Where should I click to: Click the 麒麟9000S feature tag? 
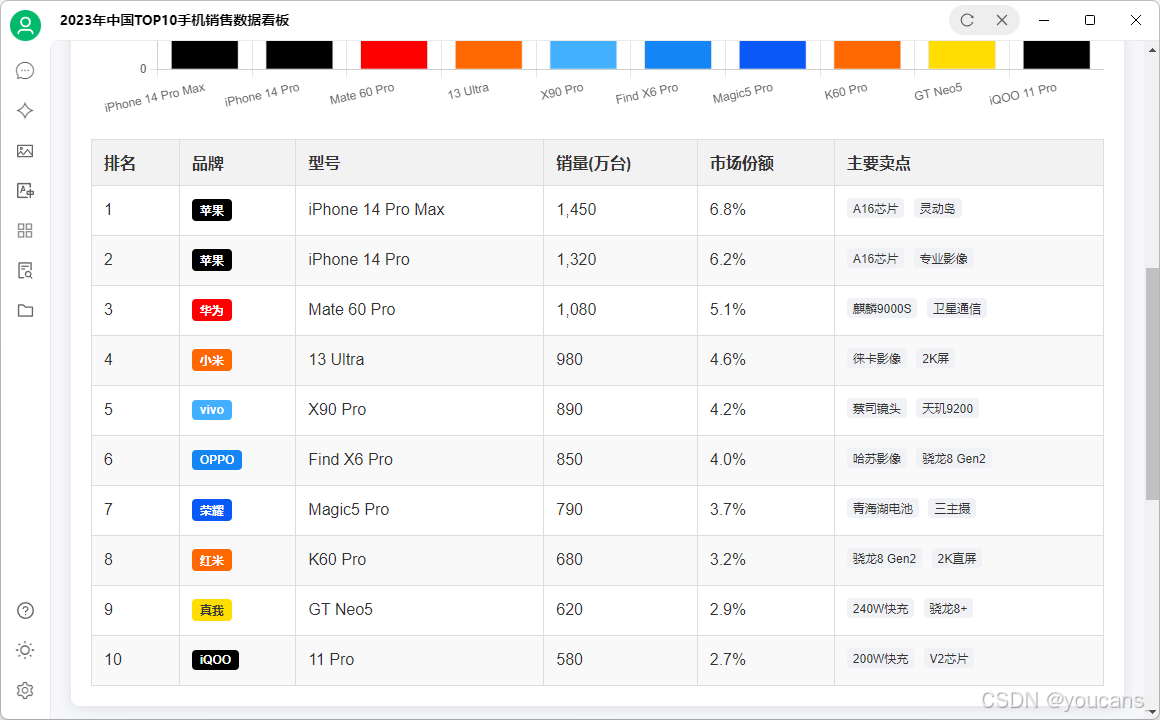(x=882, y=309)
